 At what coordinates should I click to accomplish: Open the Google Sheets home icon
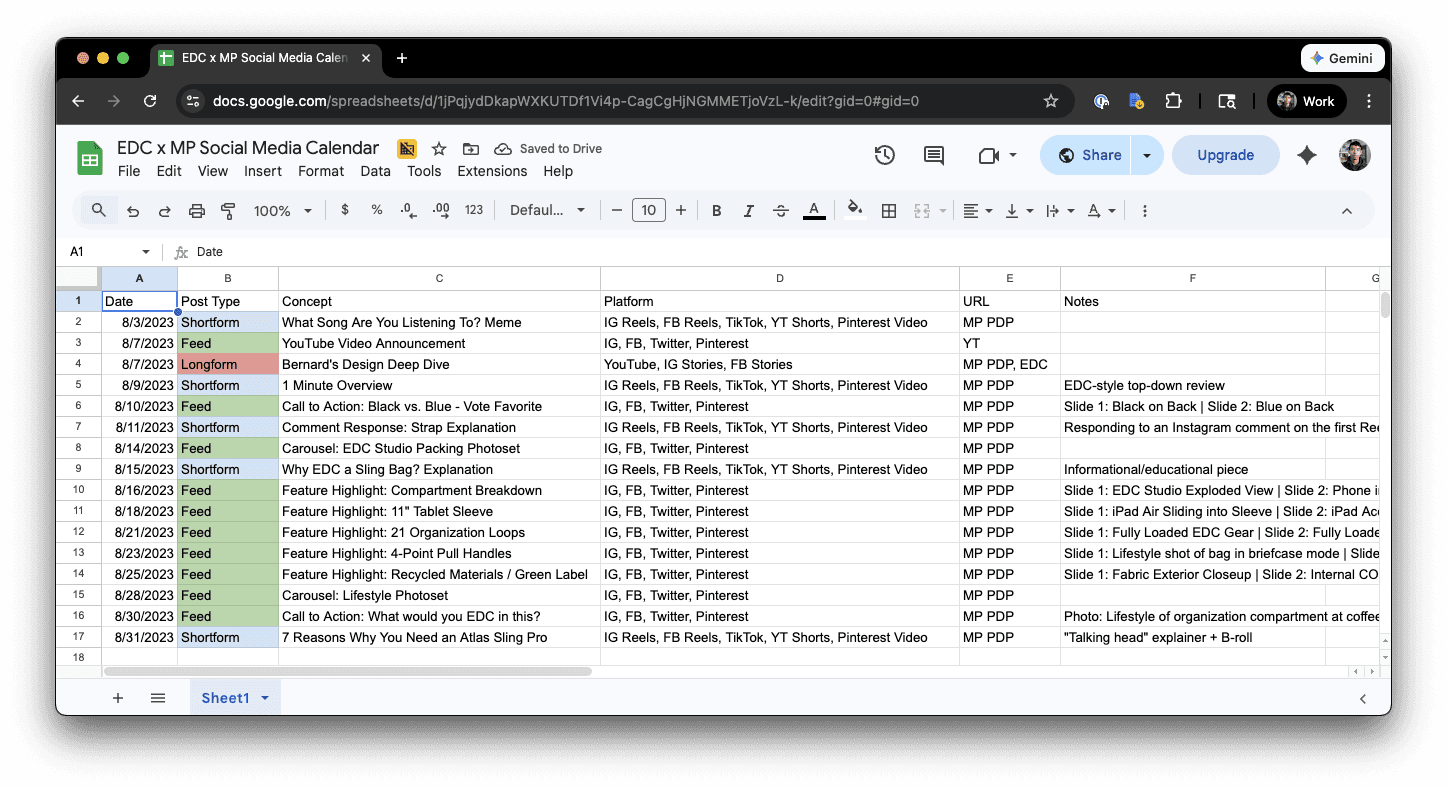tap(90, 158)
